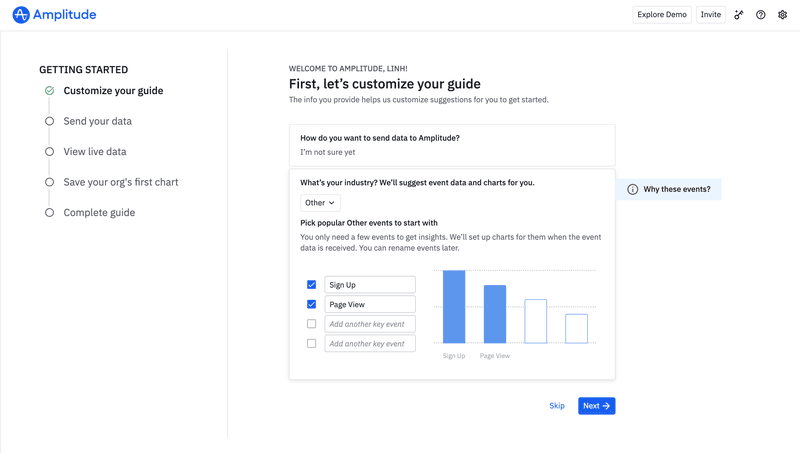This screenshot has height=453, width=800.
Task: Click the Skip link
Action: pos(557,406)
